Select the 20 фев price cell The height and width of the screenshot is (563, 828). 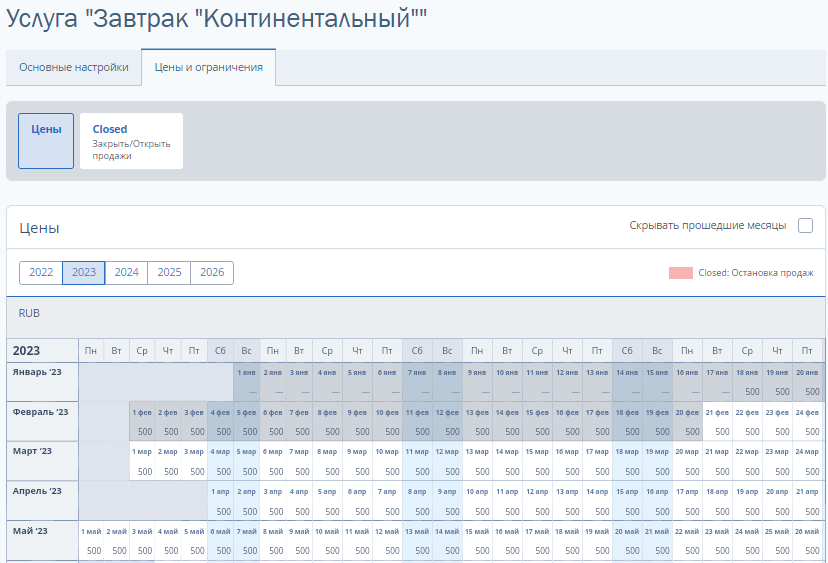pos(687,421)
